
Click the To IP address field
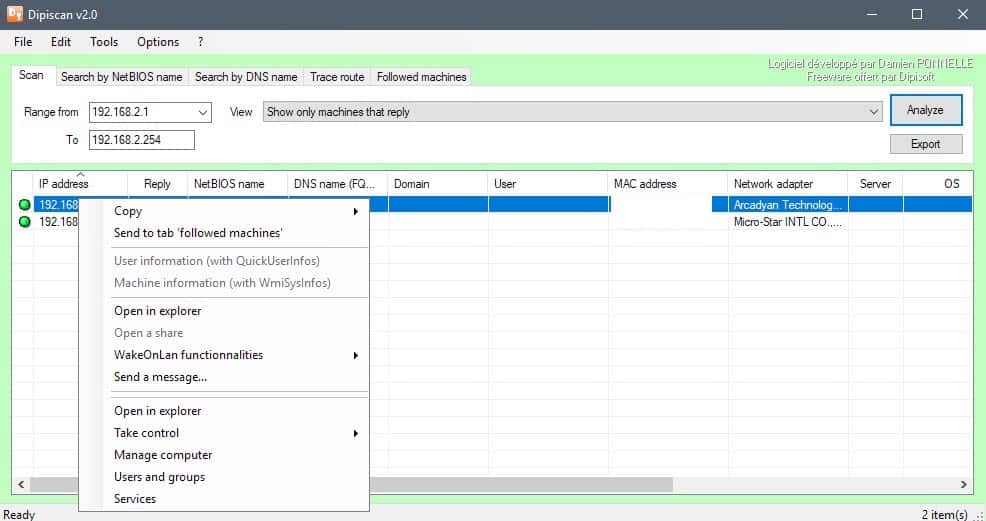point(141,140)
